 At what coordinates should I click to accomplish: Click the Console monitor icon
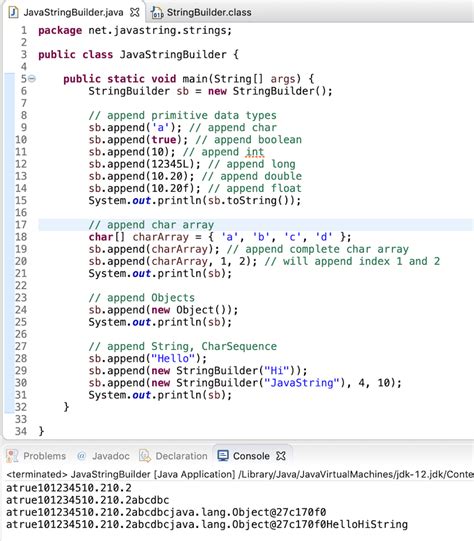tap(223, 456)
